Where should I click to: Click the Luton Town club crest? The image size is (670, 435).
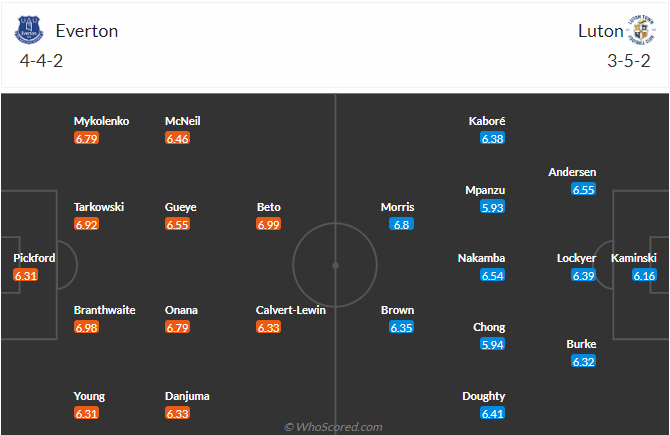(x=641, y=30)
